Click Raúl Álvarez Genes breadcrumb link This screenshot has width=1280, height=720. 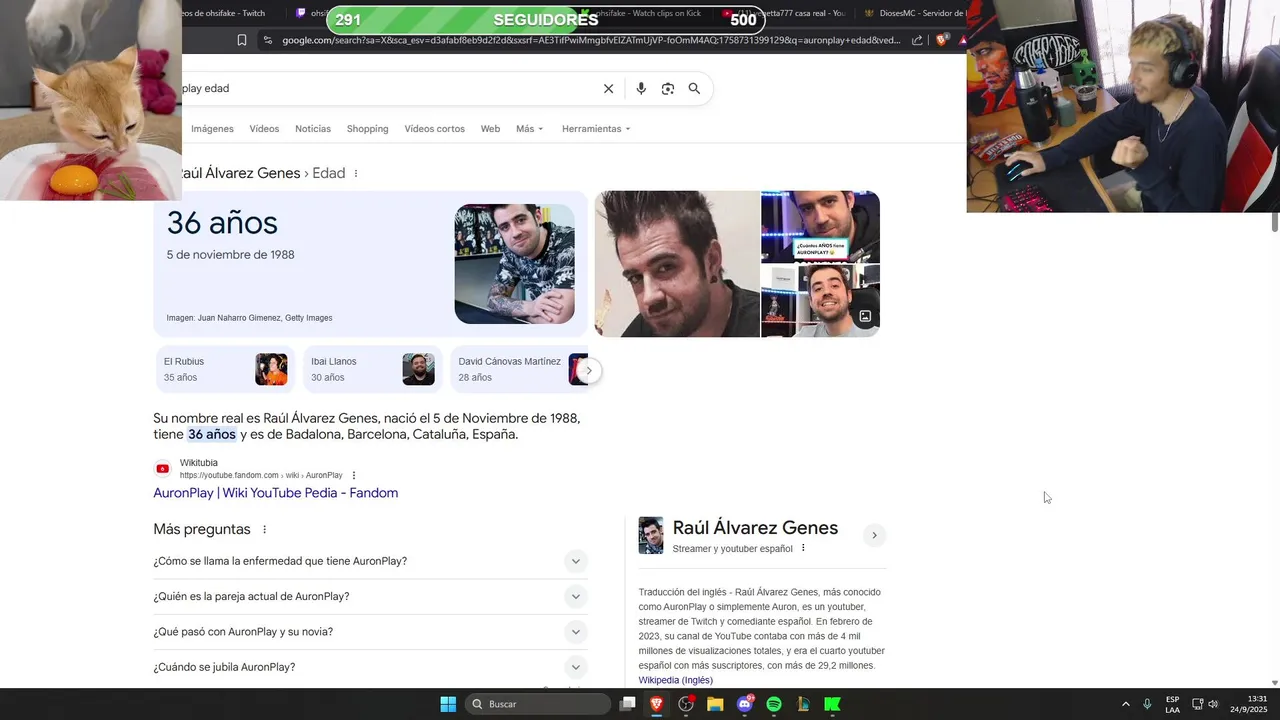tap(240, 173)
